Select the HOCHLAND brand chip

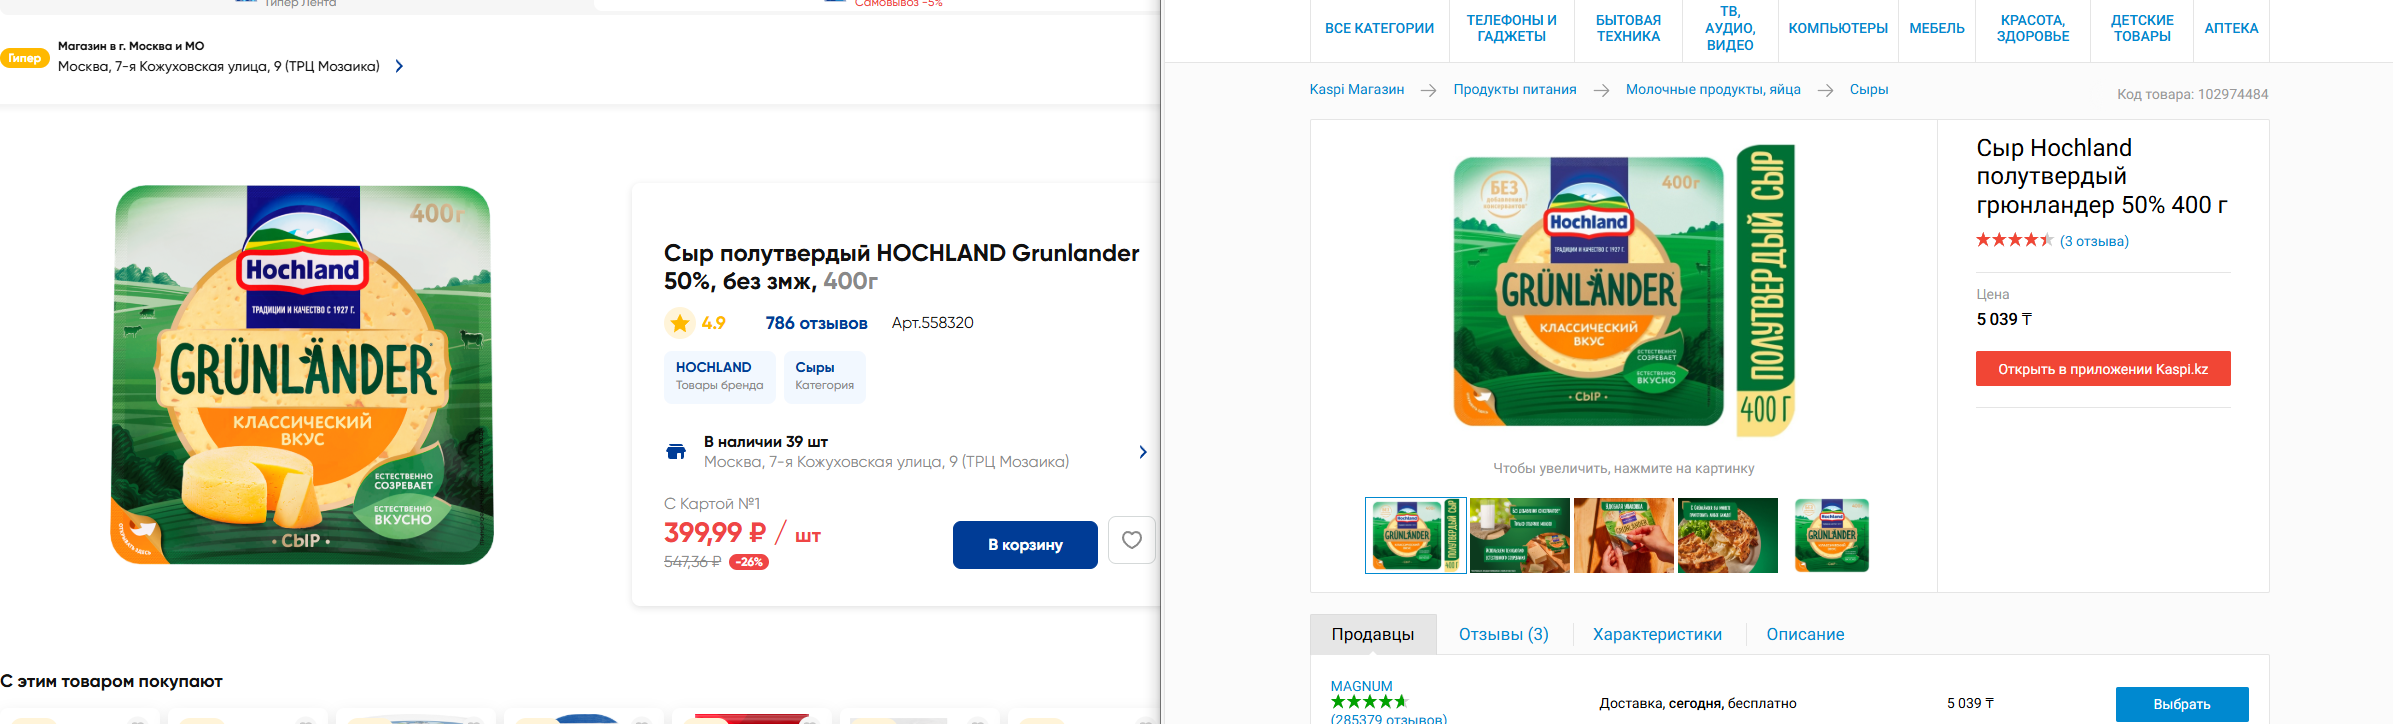click(719, 376)
